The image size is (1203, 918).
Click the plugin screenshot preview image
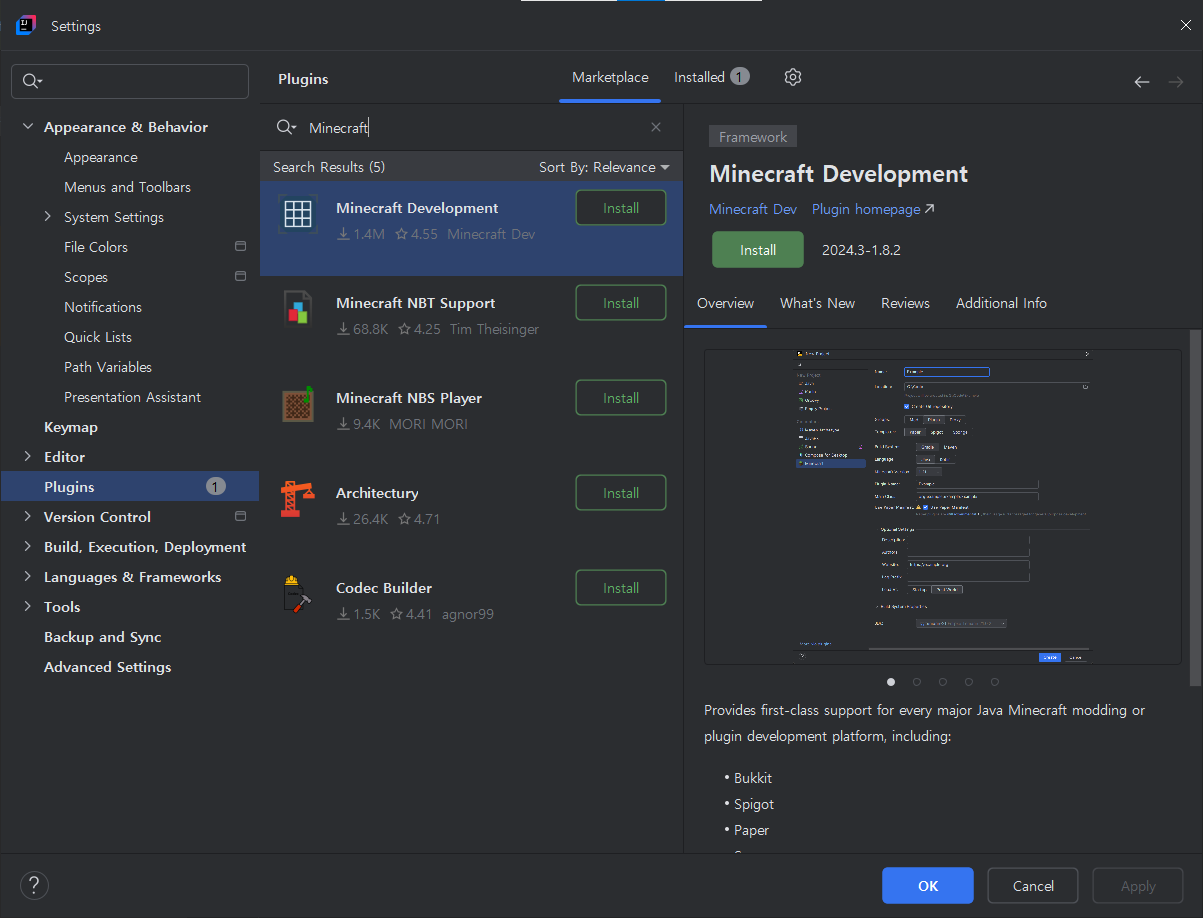coord(943,506)
